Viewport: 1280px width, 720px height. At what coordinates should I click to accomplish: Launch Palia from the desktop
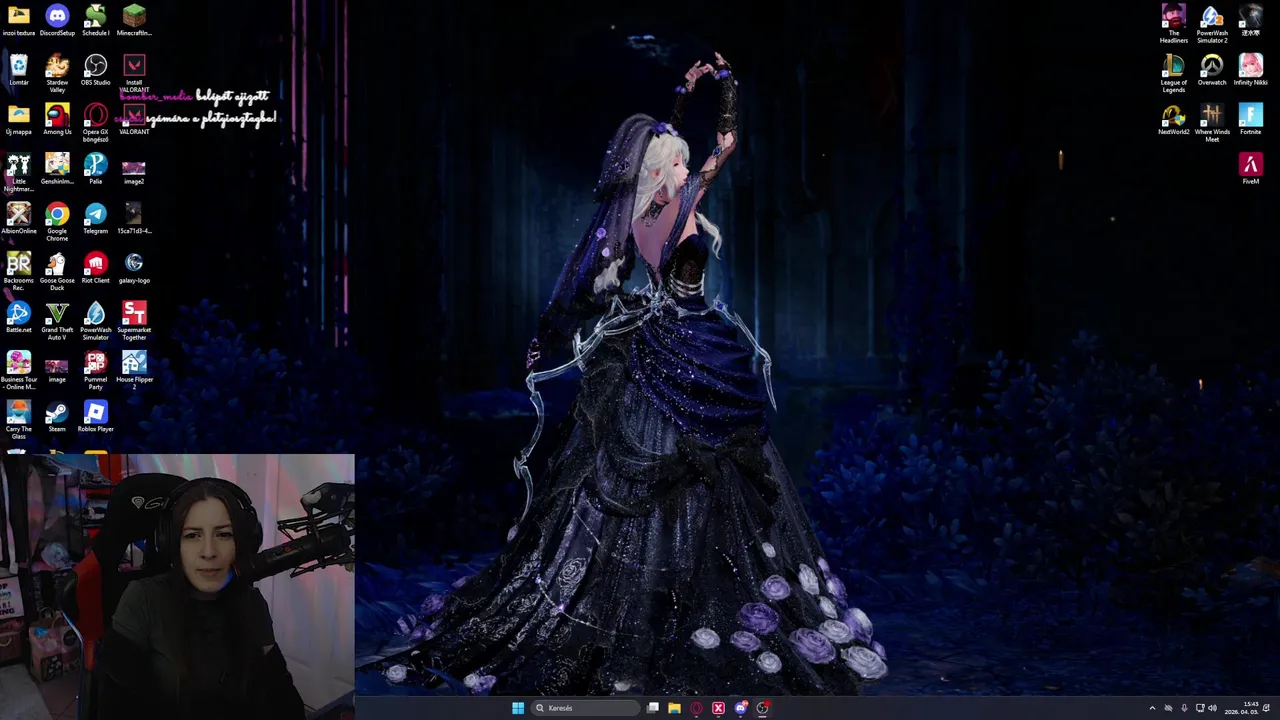tap(95, 168)
